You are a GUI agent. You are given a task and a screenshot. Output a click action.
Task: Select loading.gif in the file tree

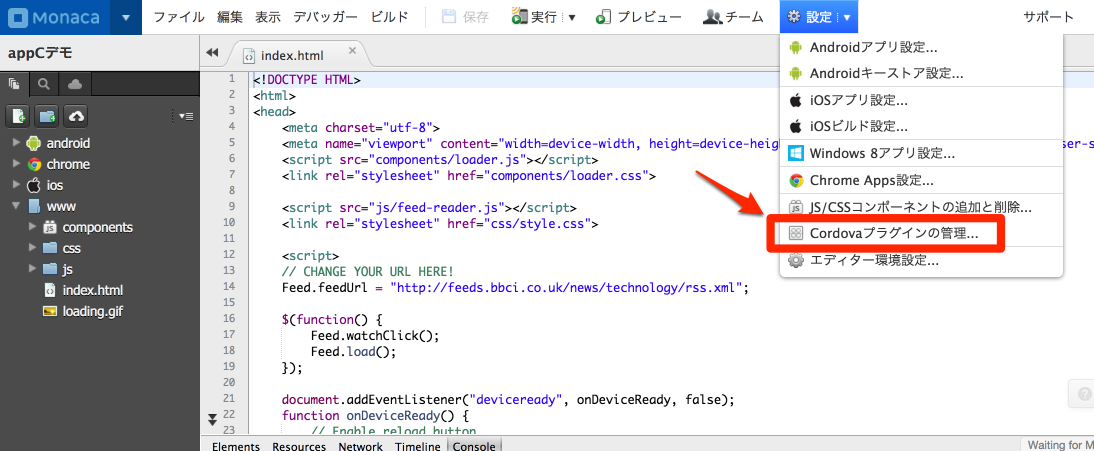pos(92,311)
